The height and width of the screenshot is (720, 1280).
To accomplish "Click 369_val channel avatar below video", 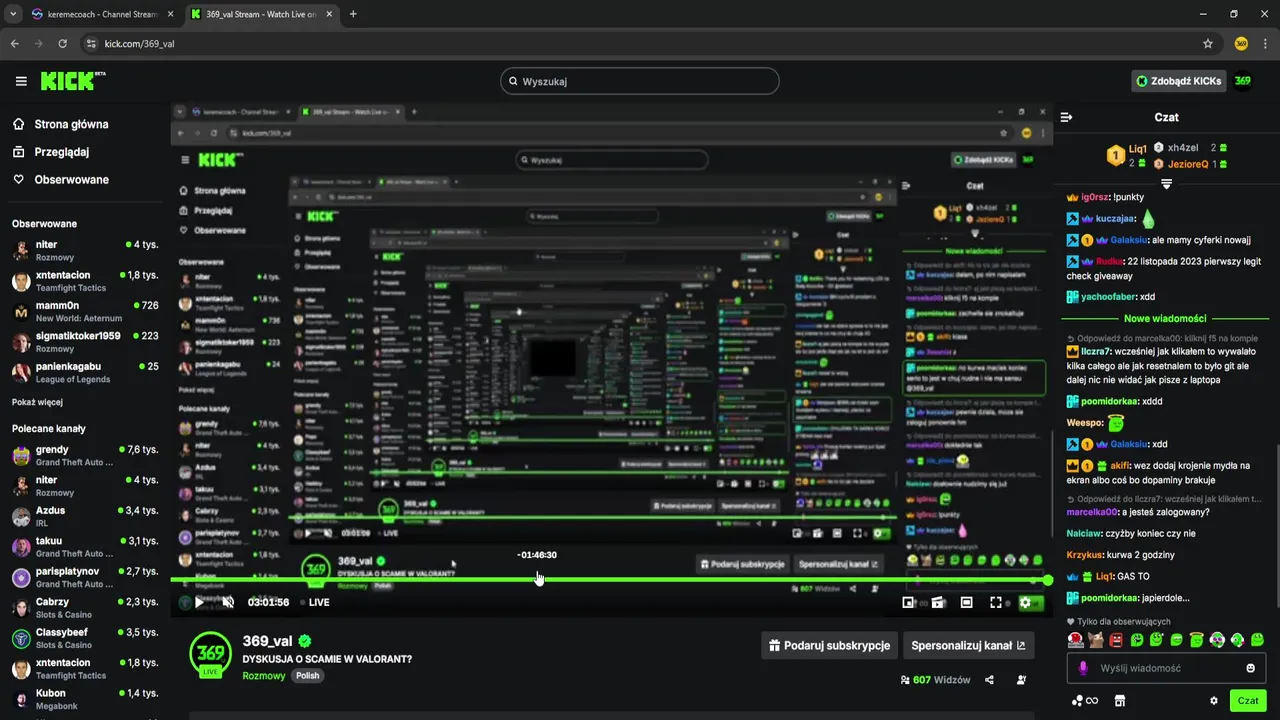I will (210, 652).
